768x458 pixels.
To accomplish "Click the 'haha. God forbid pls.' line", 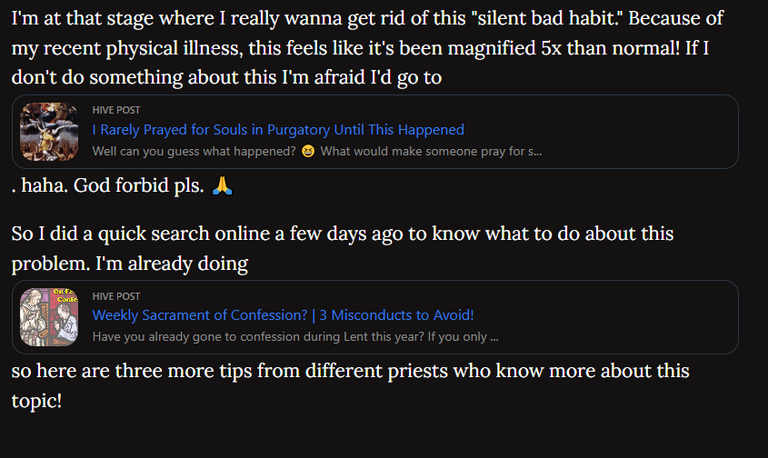I will tap(113, 186).
